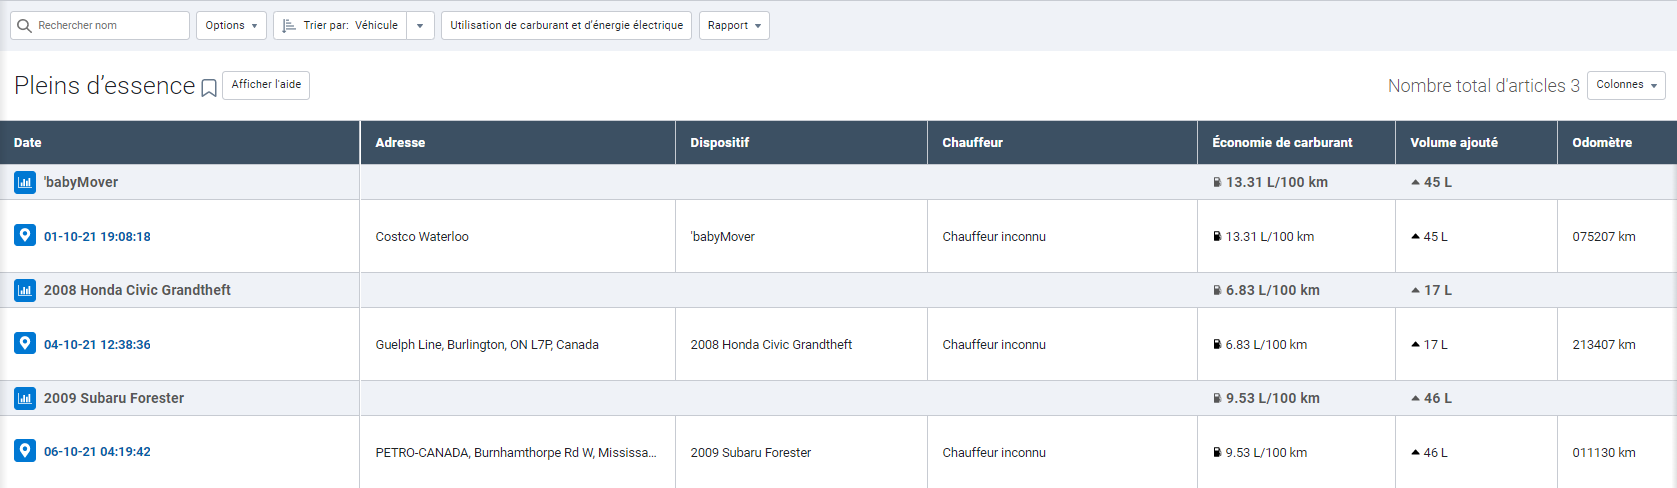
Task: Sort by the Date column header
Action: tap(28, 143)
